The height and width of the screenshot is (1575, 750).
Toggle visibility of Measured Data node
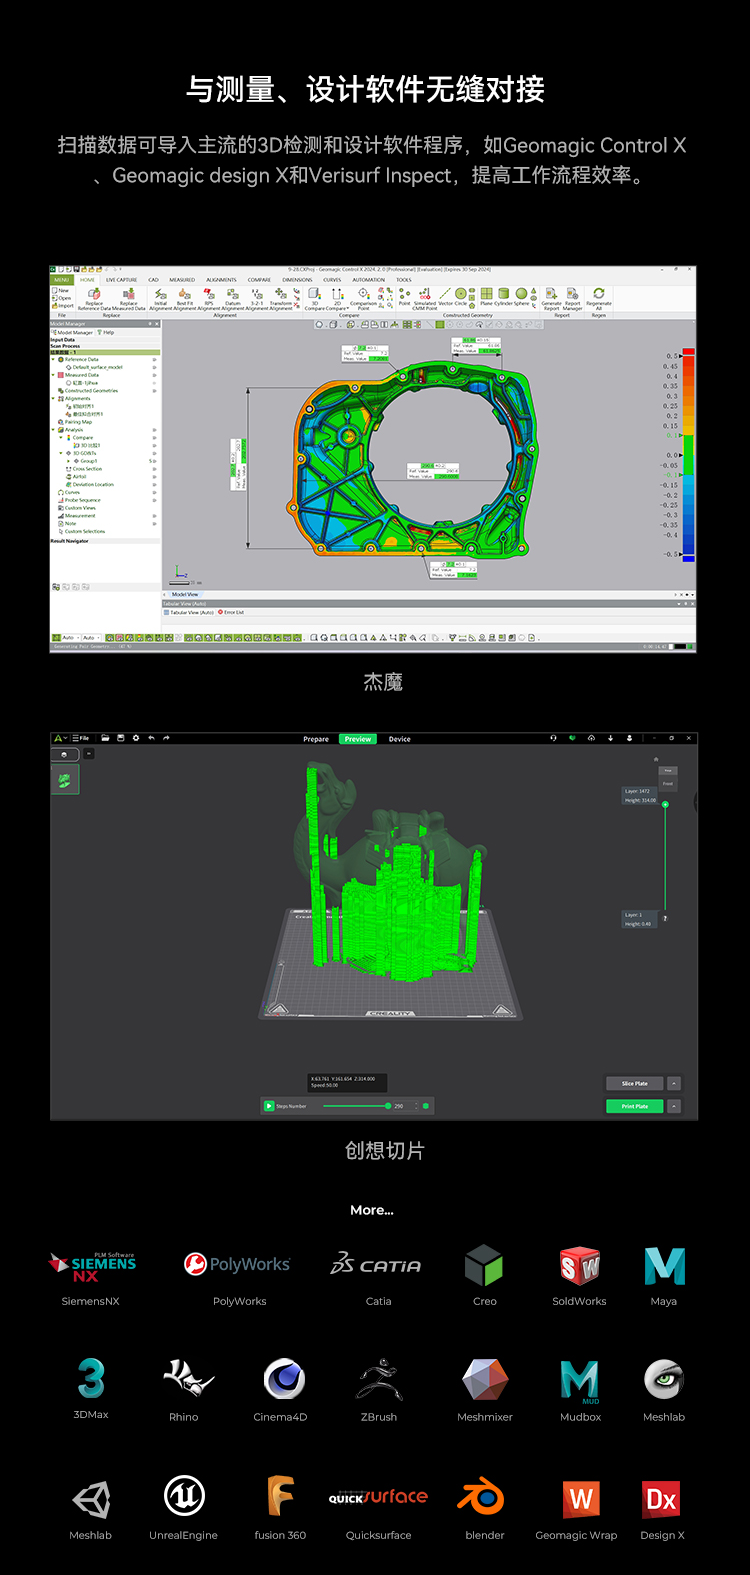pyautogui.click(x=154, y=375)
